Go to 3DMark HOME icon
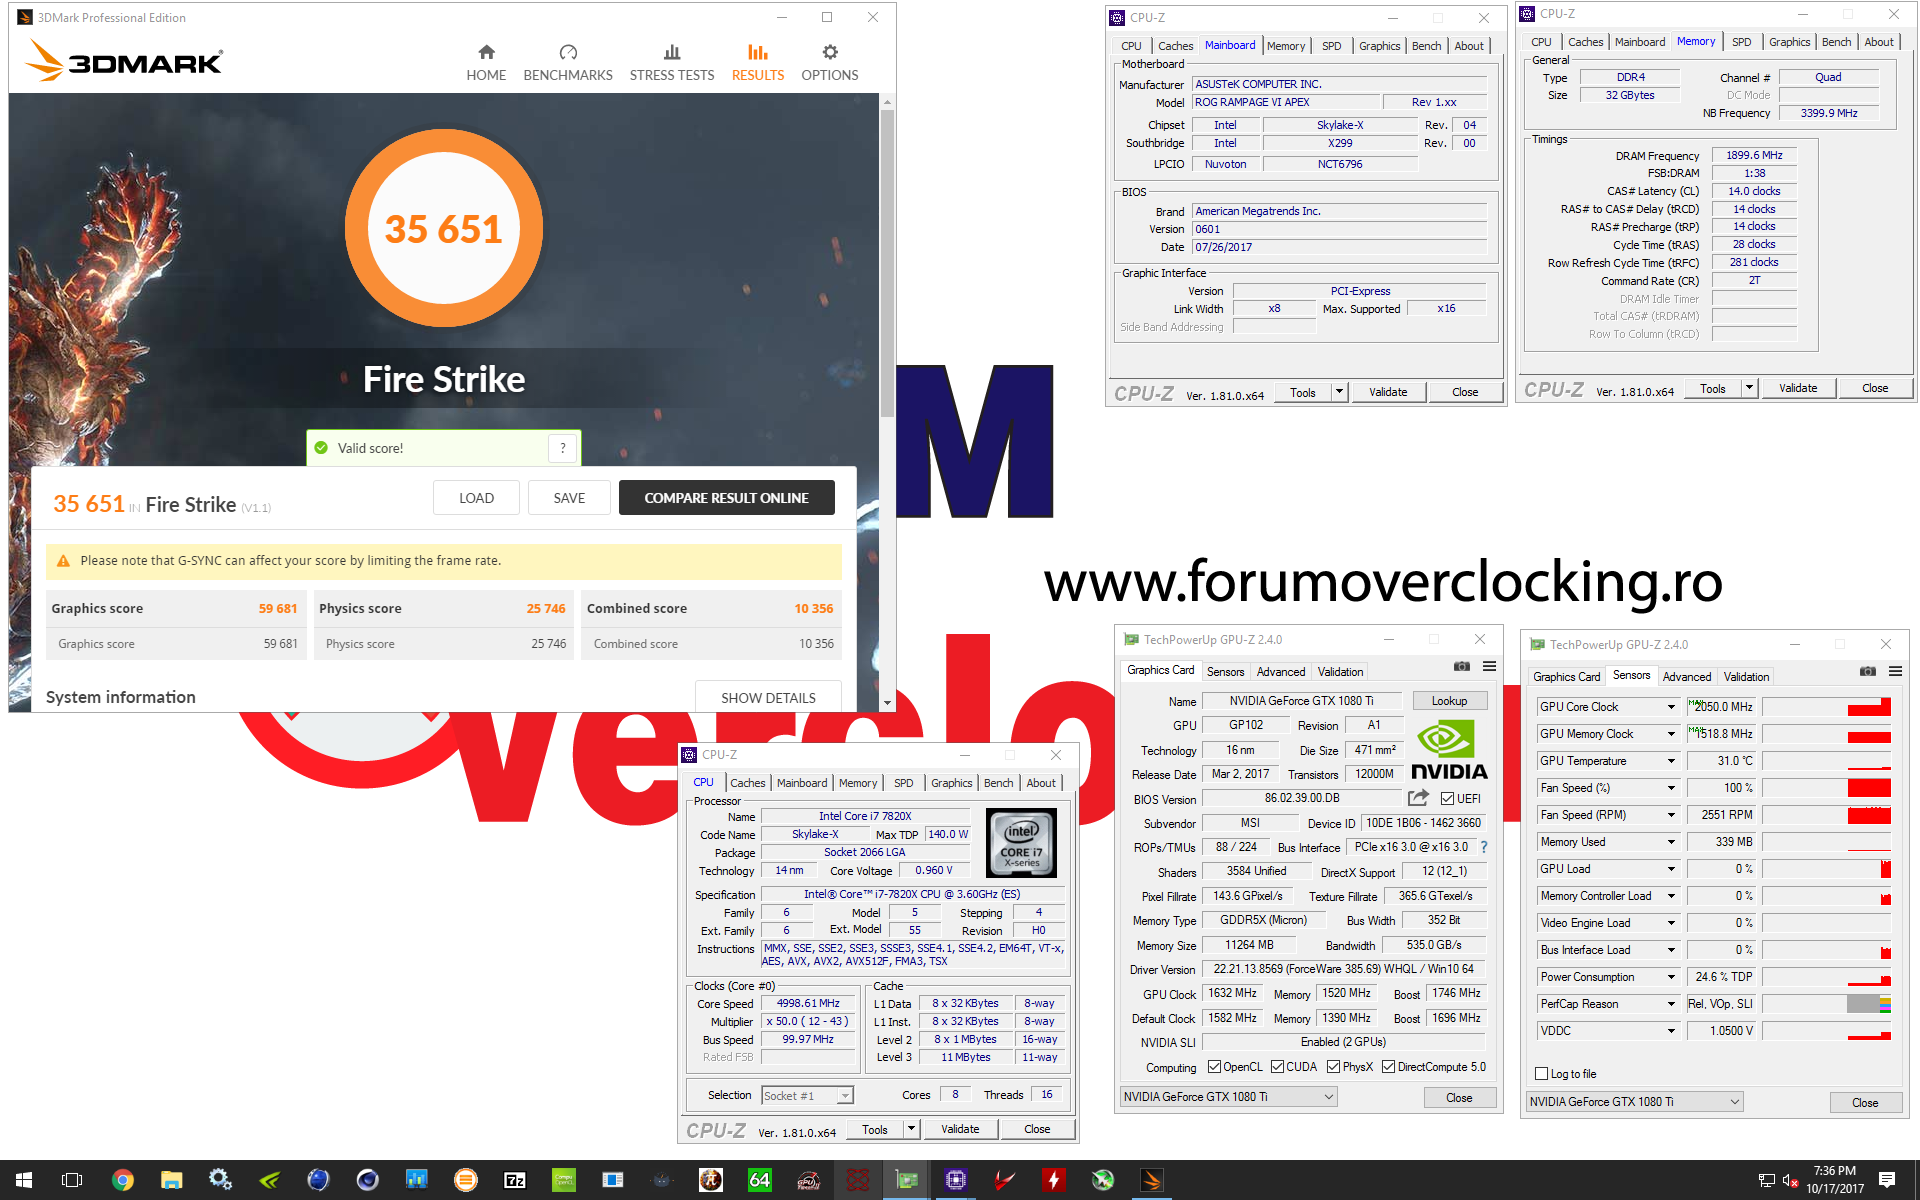Viewport: 1920px width, 1200px height. tap(486, 52)
